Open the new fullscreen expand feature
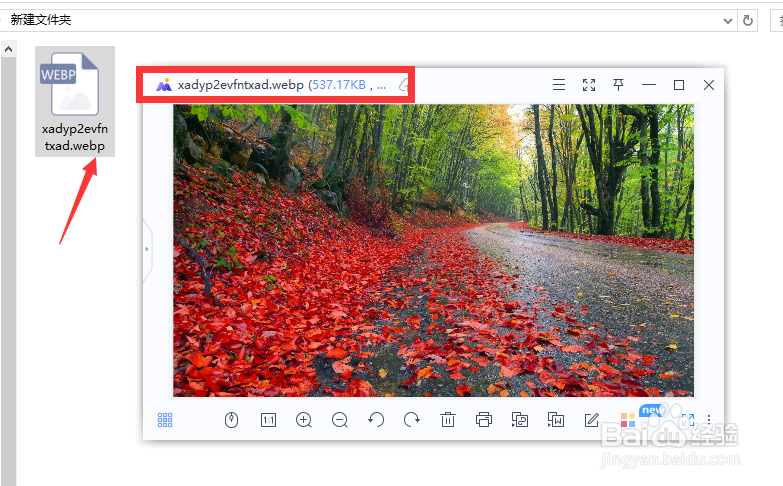This screenshot has height=486, width=783. tap(688, 420)
